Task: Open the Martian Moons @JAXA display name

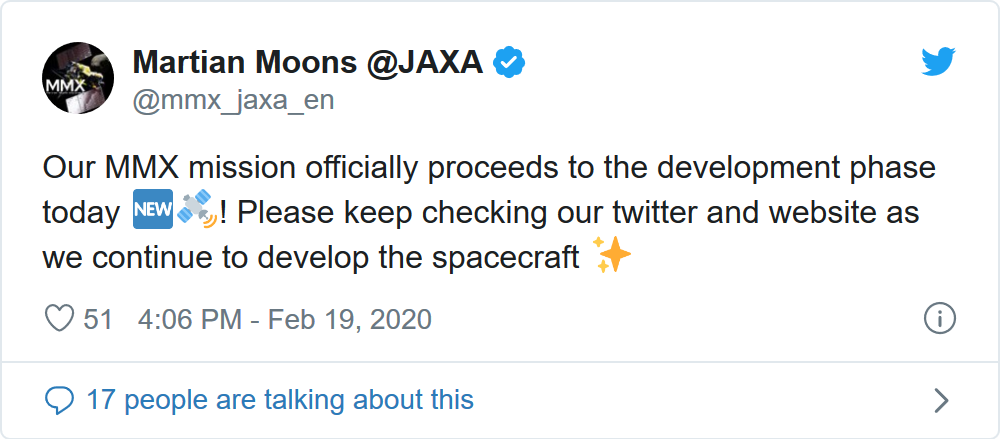Action: click(308, 63)
